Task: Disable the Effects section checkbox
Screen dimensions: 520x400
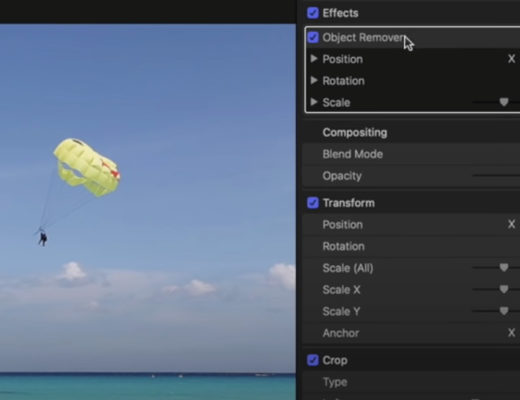Action: (x=313, y=13)
